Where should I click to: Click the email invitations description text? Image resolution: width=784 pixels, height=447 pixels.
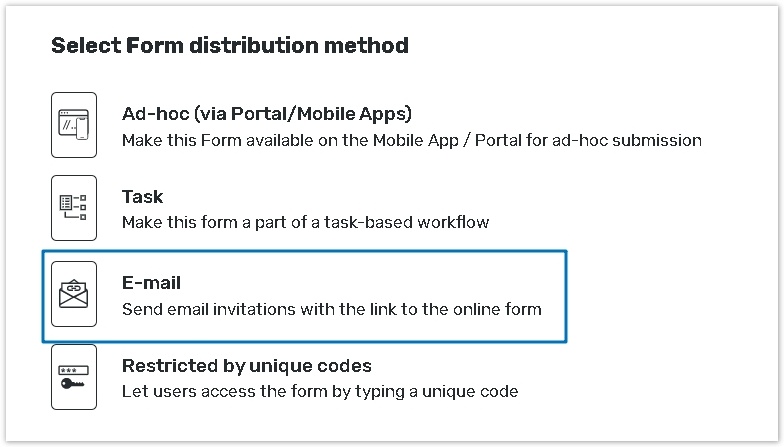click(331, 309)
